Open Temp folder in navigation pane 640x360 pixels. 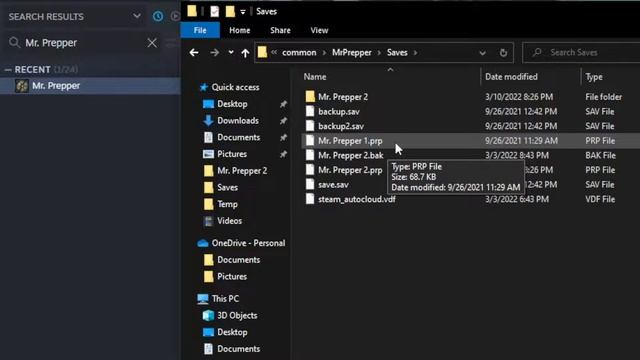[x=227, y=204]
